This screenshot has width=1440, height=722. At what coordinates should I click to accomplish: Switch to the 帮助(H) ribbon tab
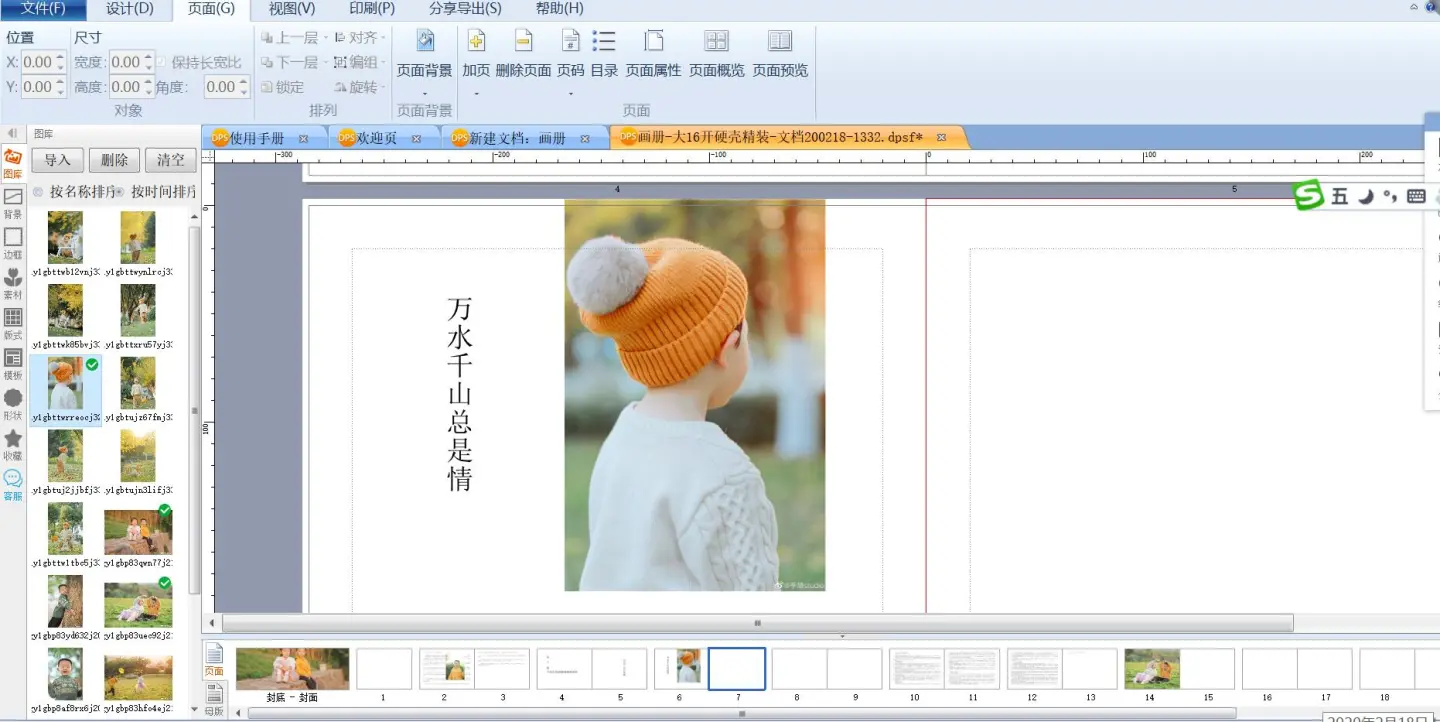(x=560, y=9)
